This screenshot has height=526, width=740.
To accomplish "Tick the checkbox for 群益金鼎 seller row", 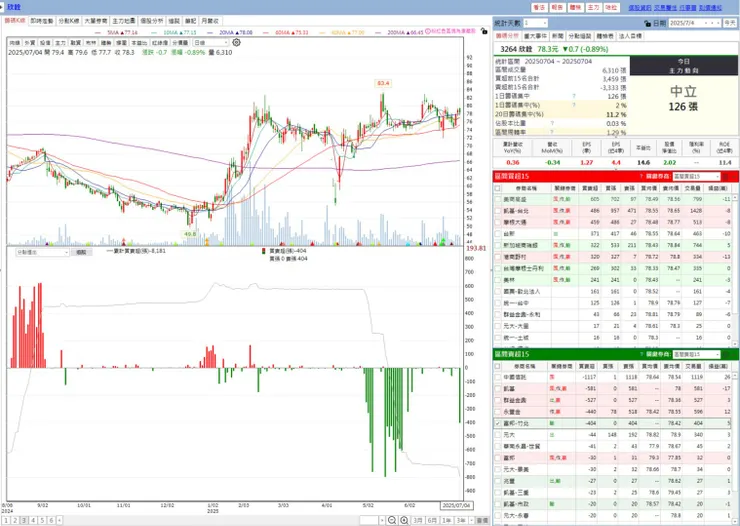I will 497,401.
